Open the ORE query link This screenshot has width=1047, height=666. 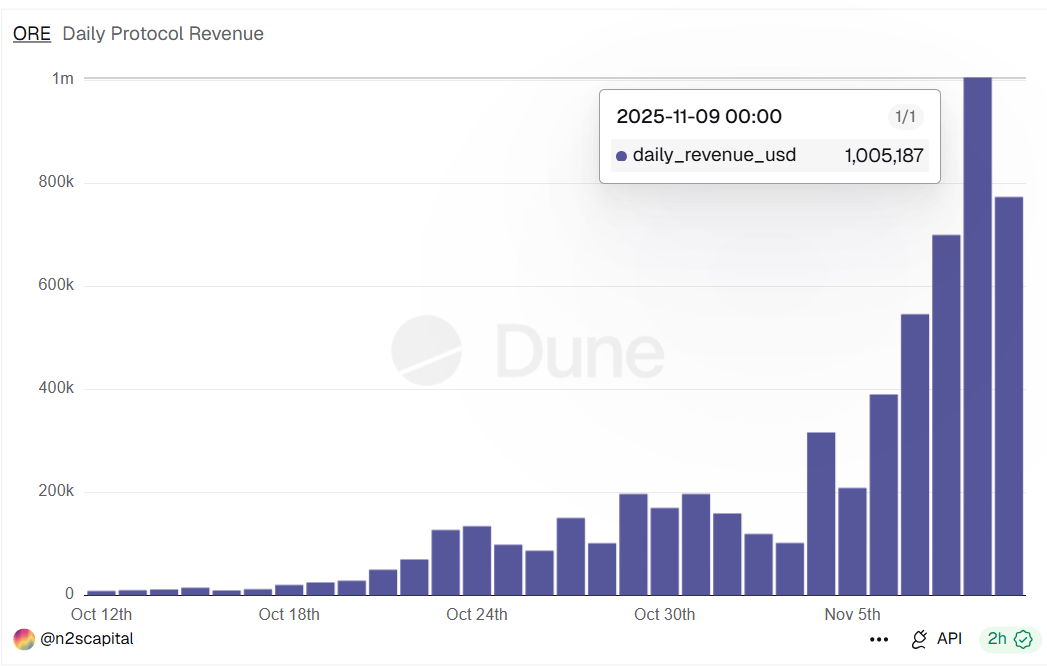(30, 33)
